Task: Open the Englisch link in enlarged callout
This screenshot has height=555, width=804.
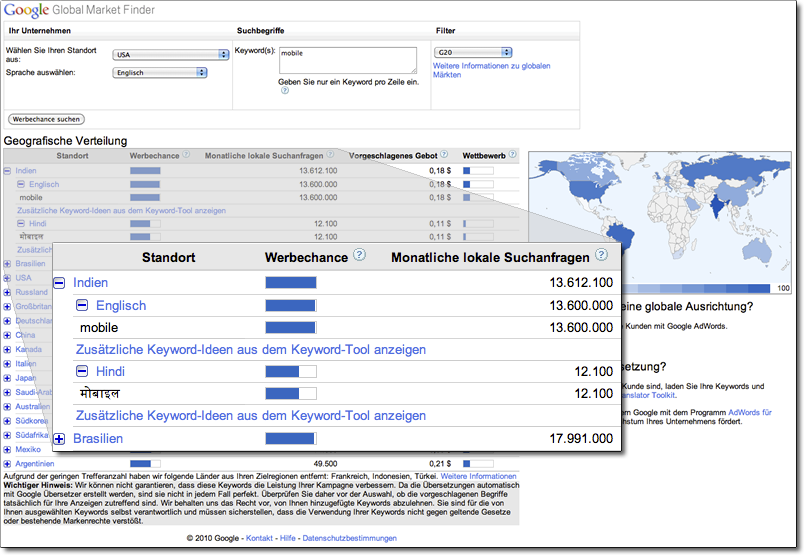Action: point(121,306)
